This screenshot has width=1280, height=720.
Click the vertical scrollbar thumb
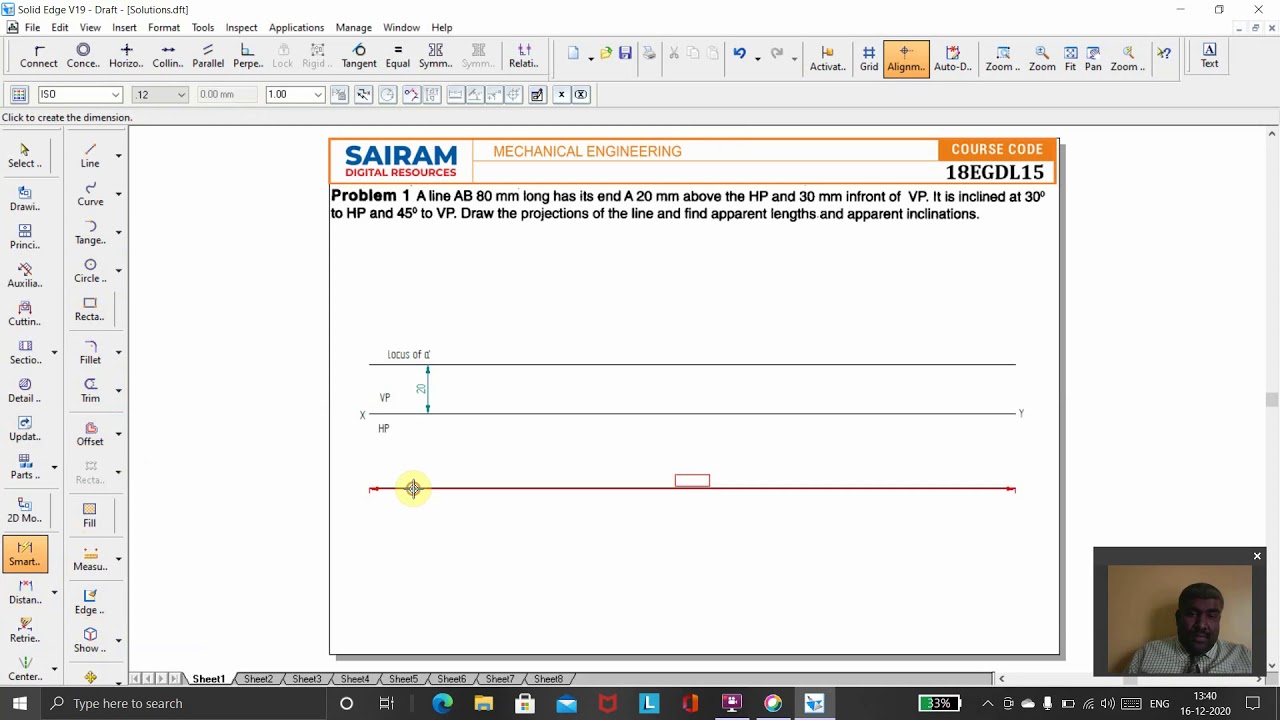click(1271, 400)
